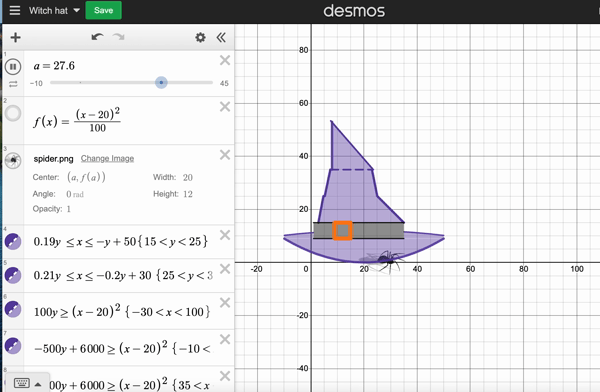Delete the spider.png image row
Image resolution: width=600 pixels, height=392 pixels.
click(x=225, y=155)
